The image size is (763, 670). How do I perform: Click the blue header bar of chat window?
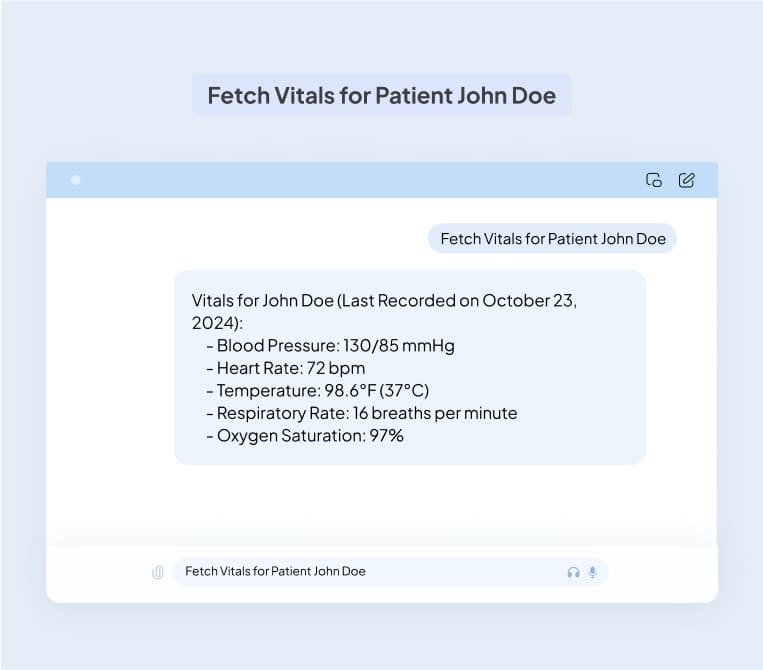pos(380,180)
